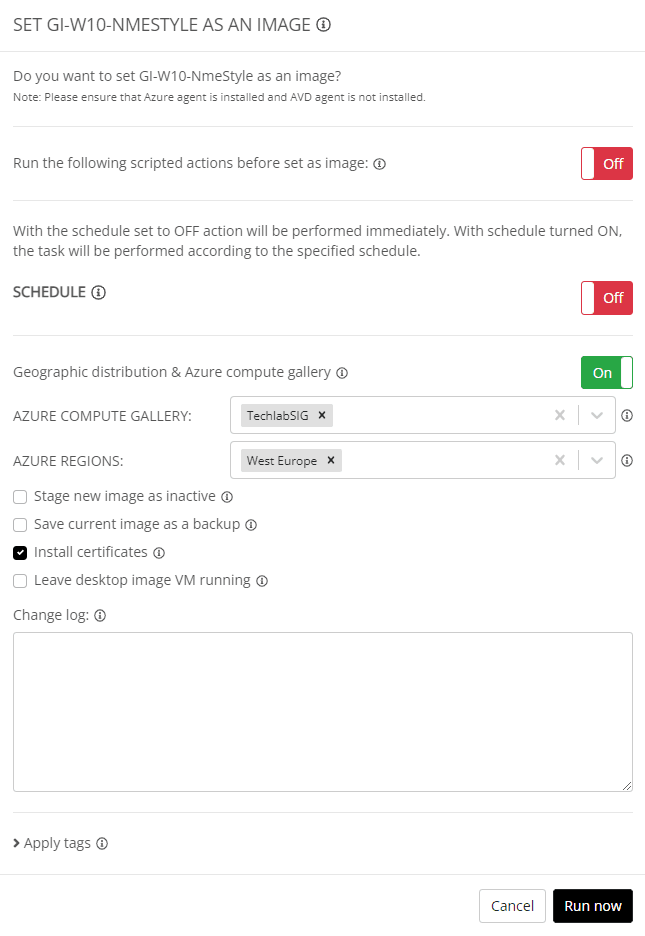Click info icon beside Change log label
The height and width of the screenshot is (936, 645).
coord(100,616)
